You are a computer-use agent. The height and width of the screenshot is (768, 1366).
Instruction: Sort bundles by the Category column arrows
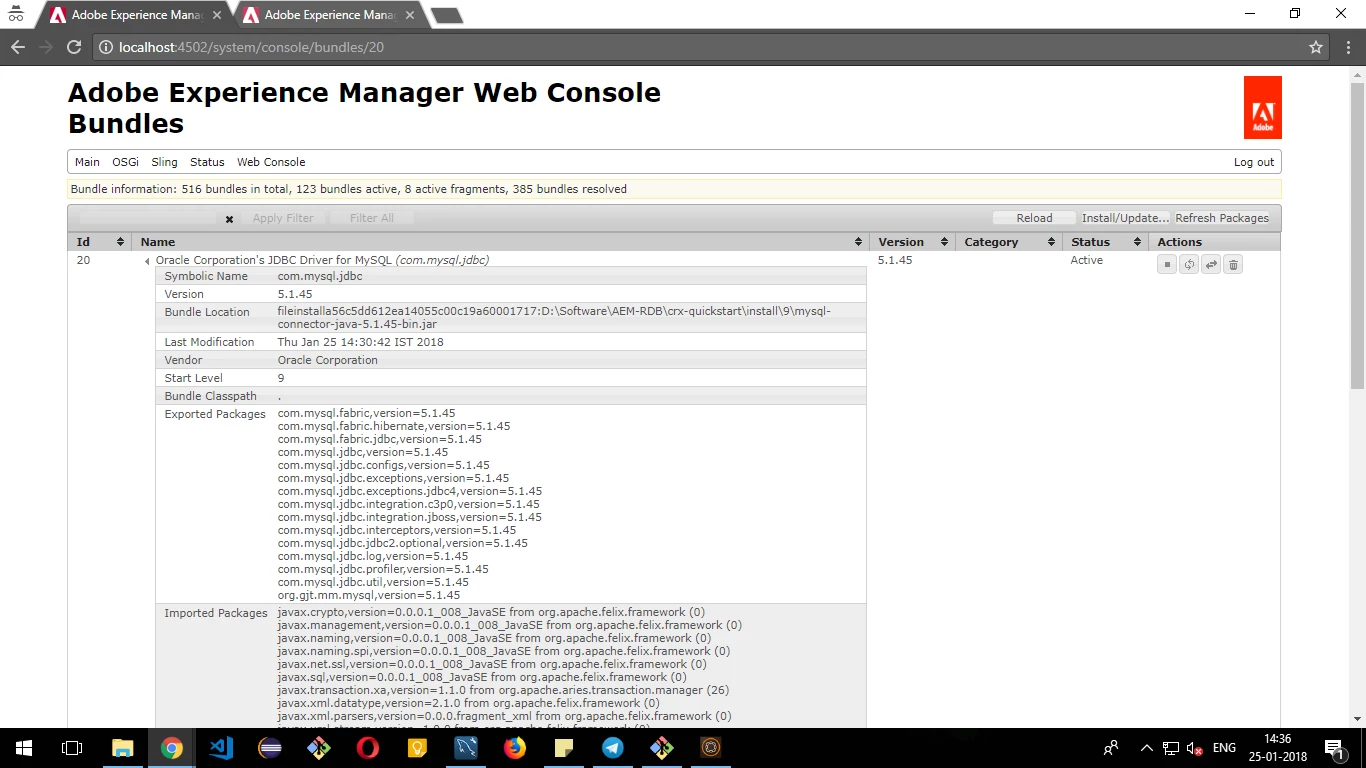(x=1051, y=242)
